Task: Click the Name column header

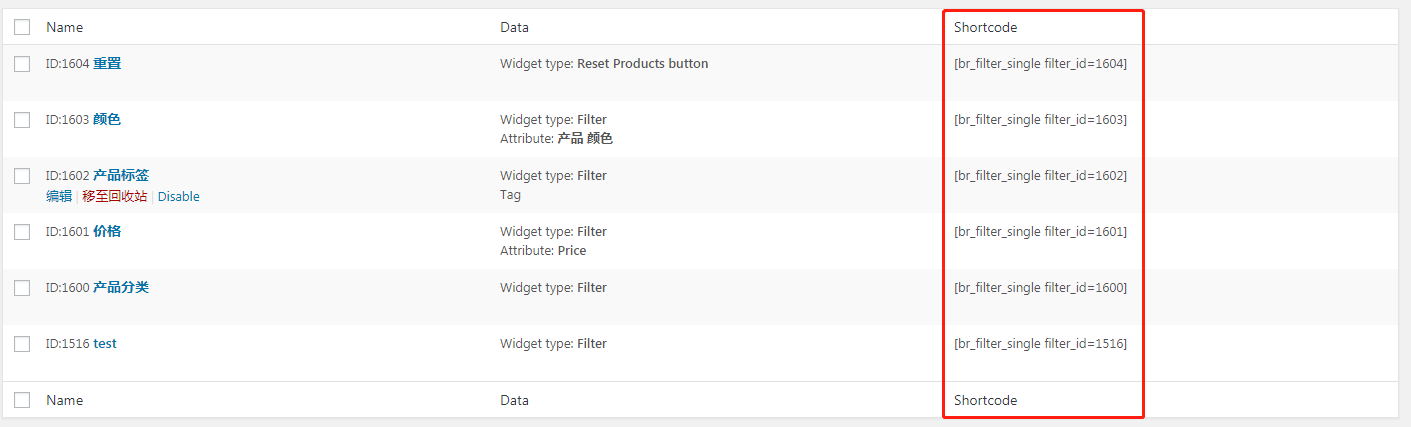Action: click(x=65, y=27)
